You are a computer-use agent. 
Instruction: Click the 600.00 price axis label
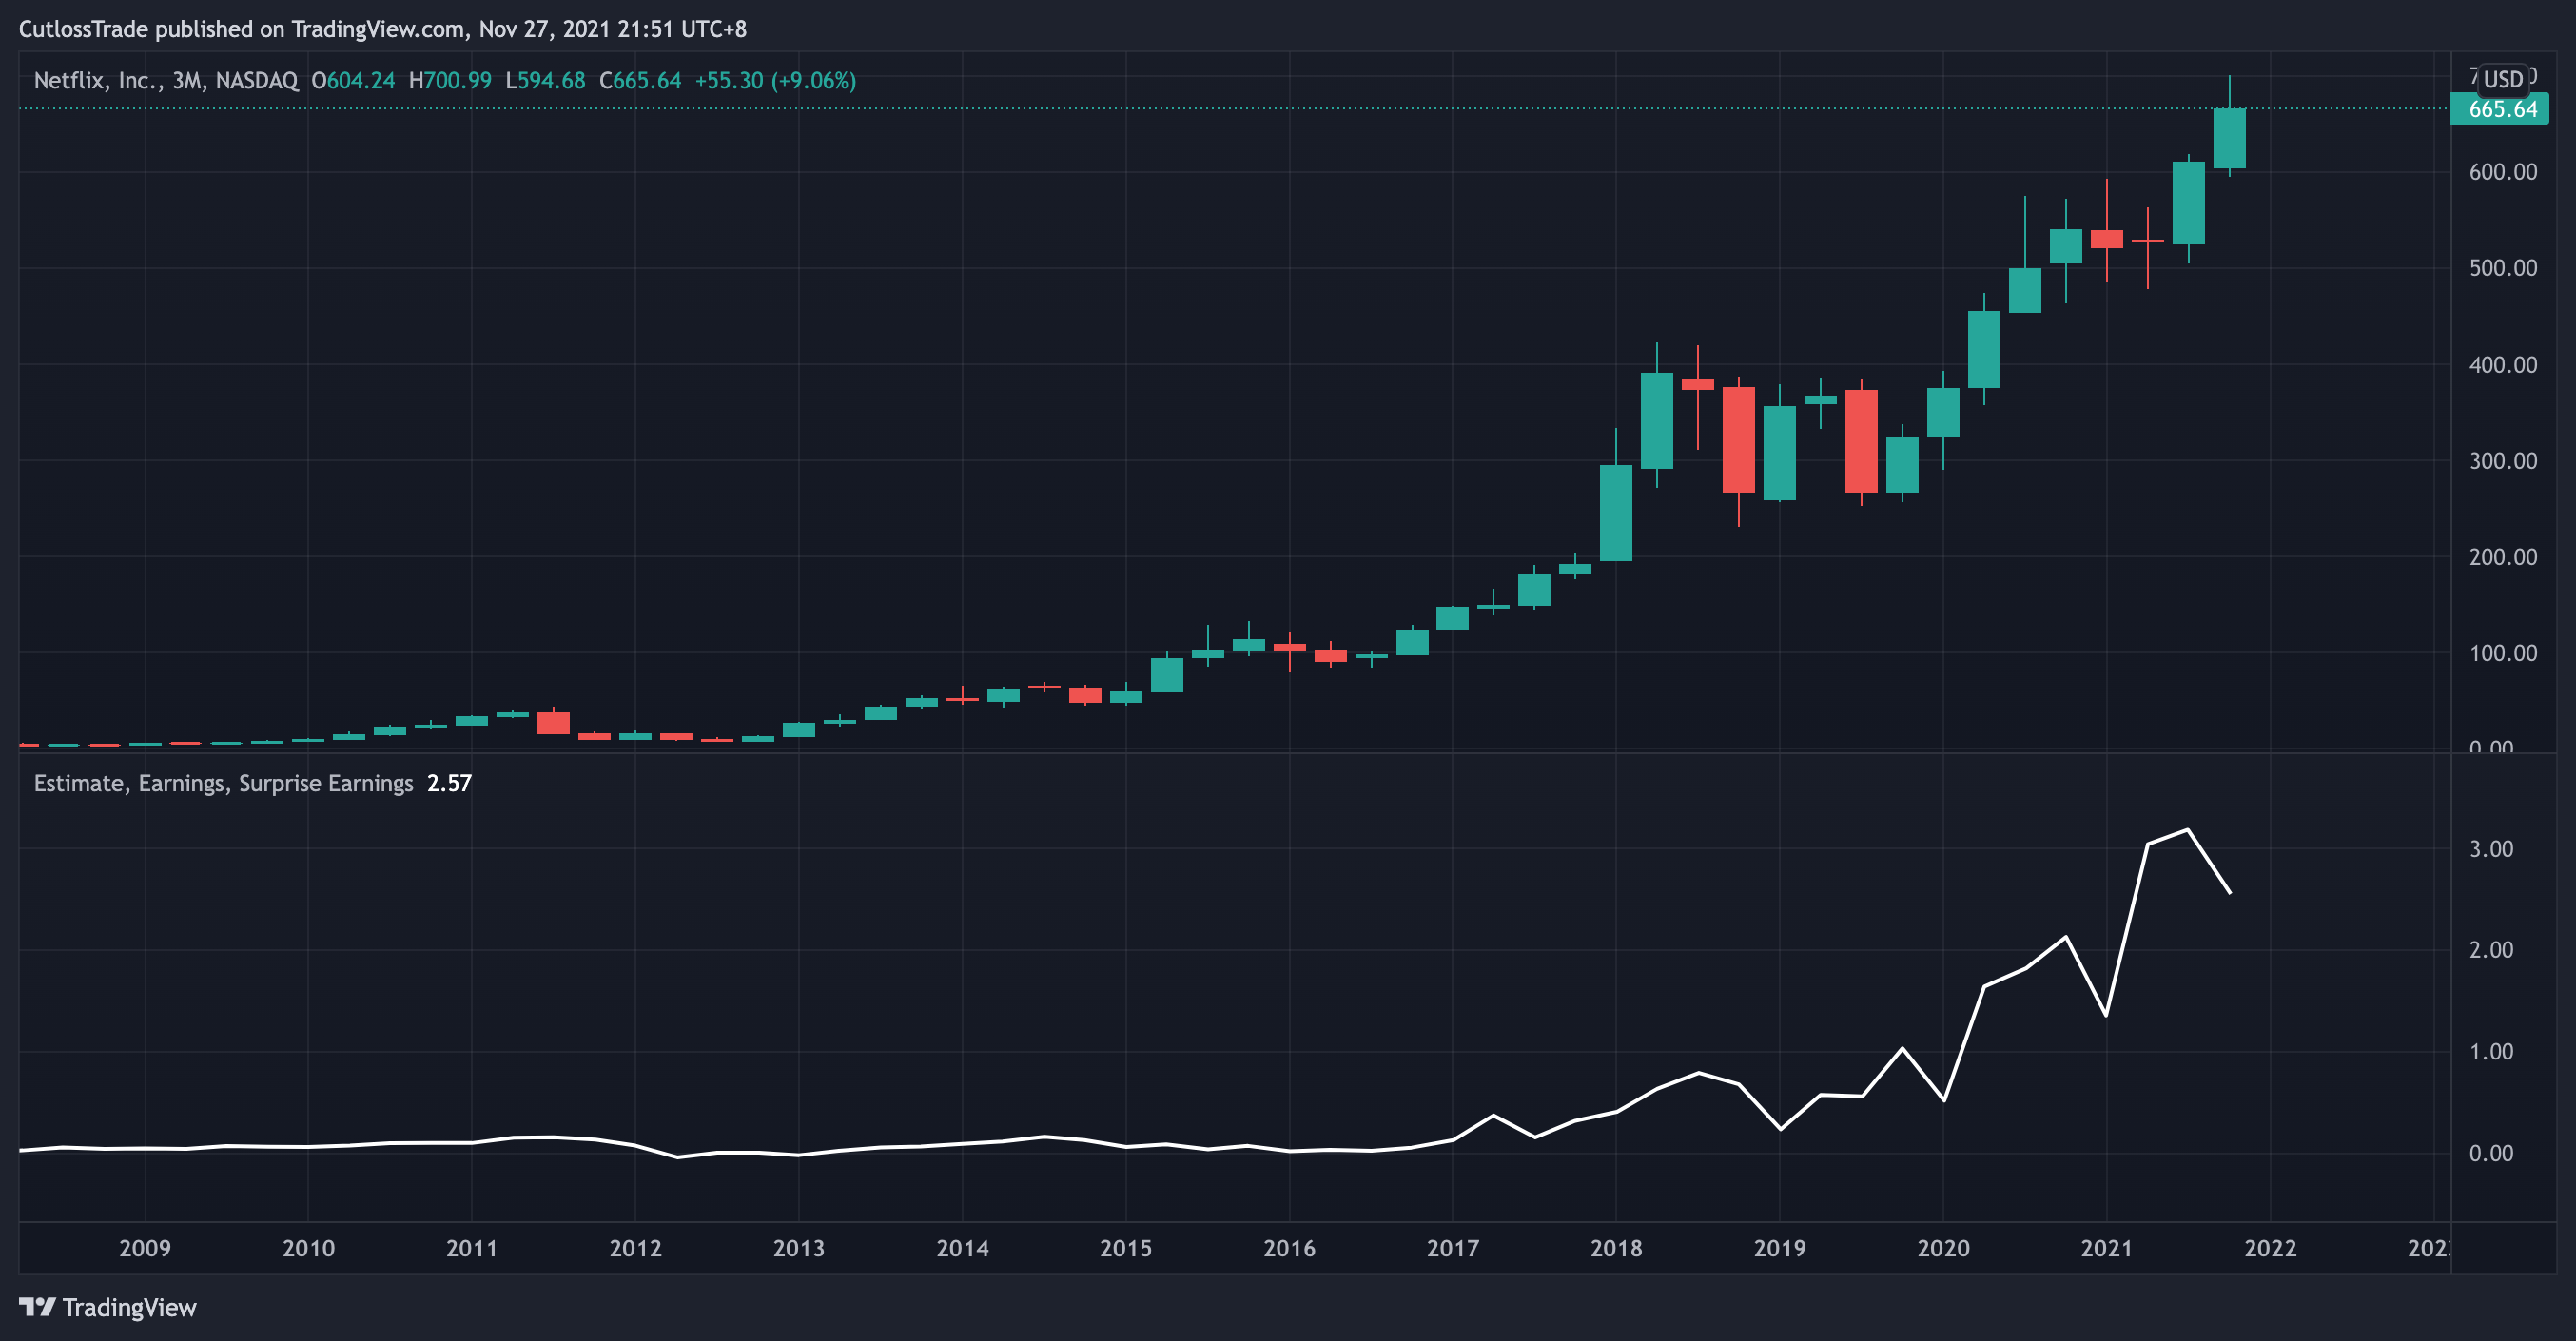(2503, 172)
